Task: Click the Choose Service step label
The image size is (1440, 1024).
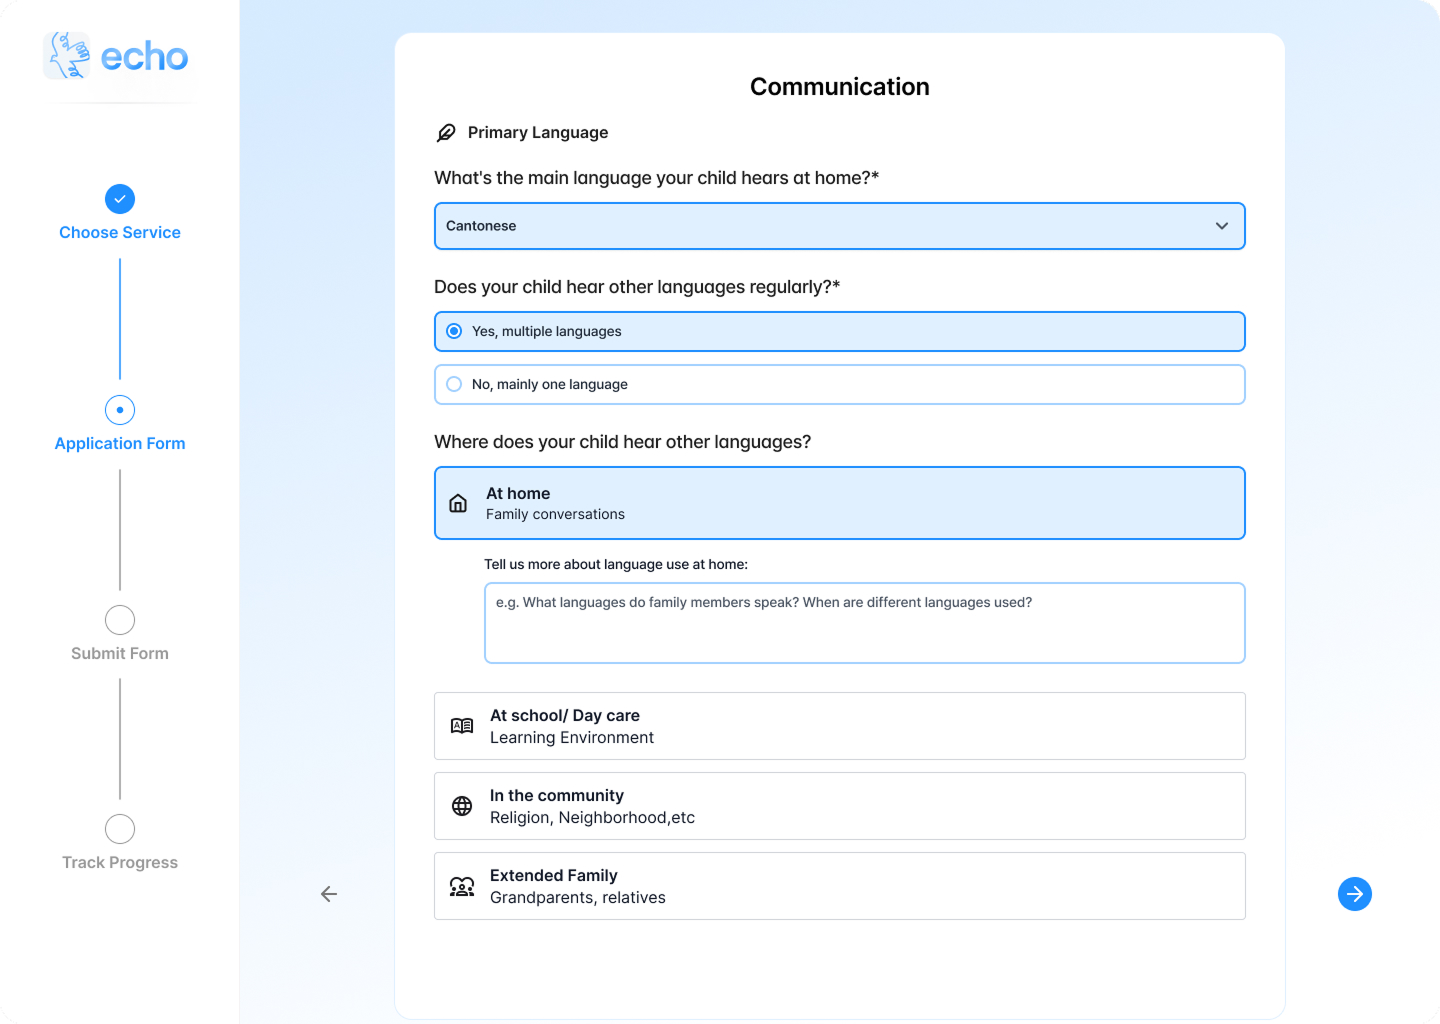Action: [x=120, y=232]
